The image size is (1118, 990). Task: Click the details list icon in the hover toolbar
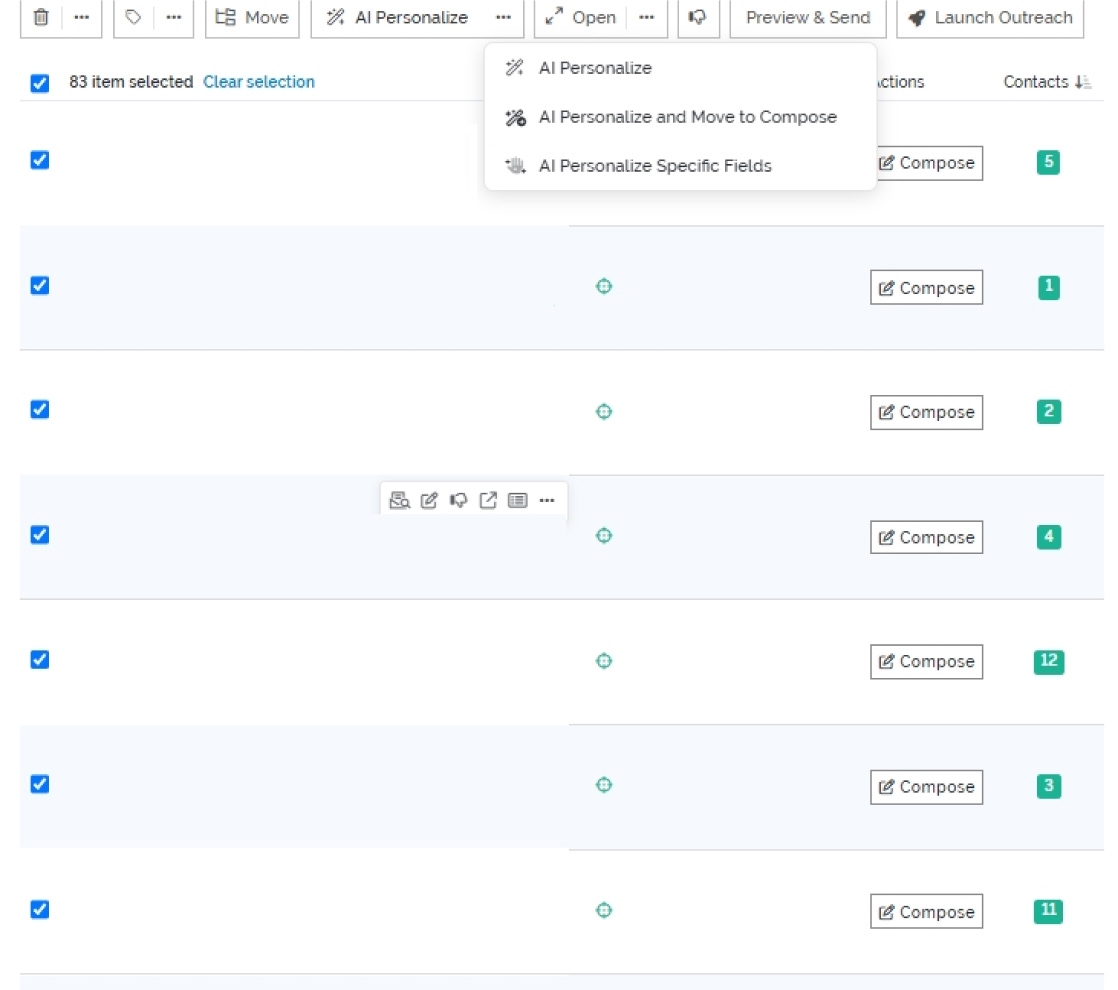coord(518,500)
